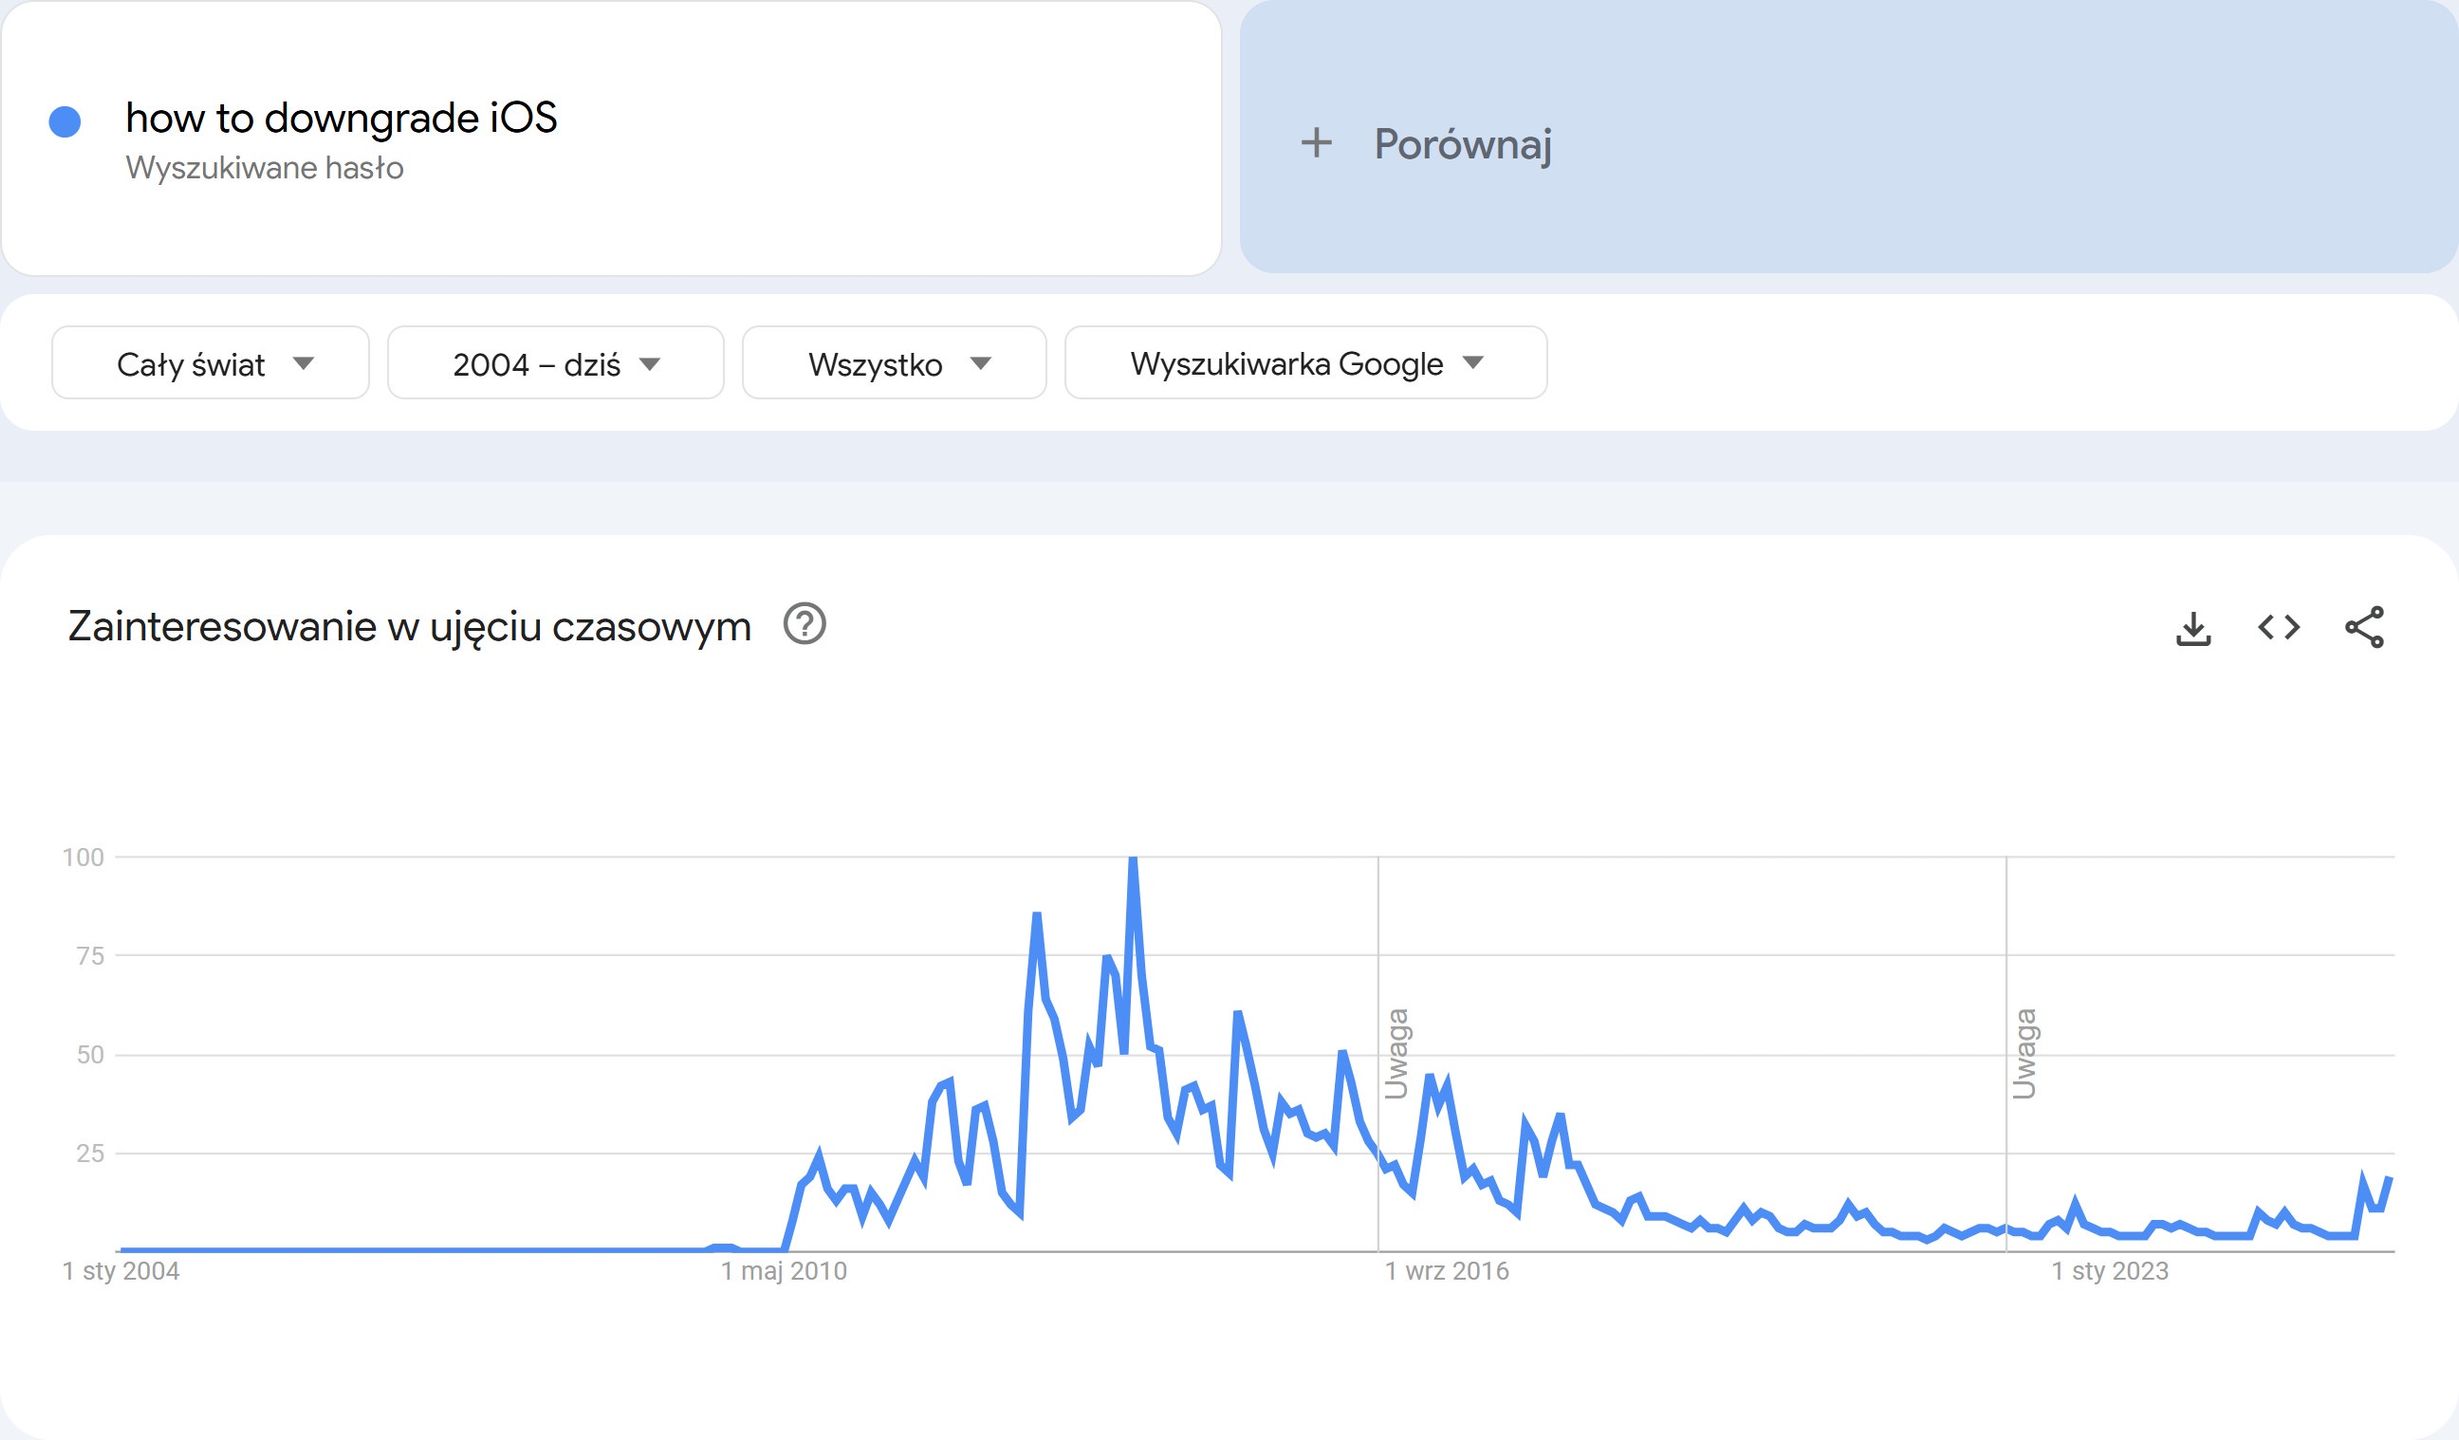Click the chart peak at value 100

1133,859
